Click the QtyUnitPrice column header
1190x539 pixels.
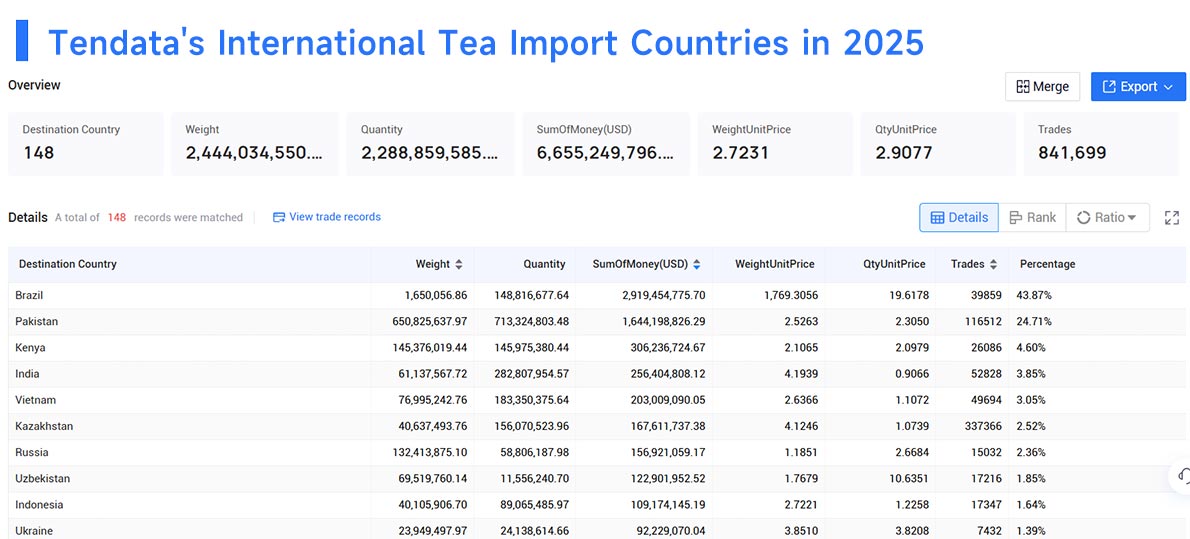point(894,264)
